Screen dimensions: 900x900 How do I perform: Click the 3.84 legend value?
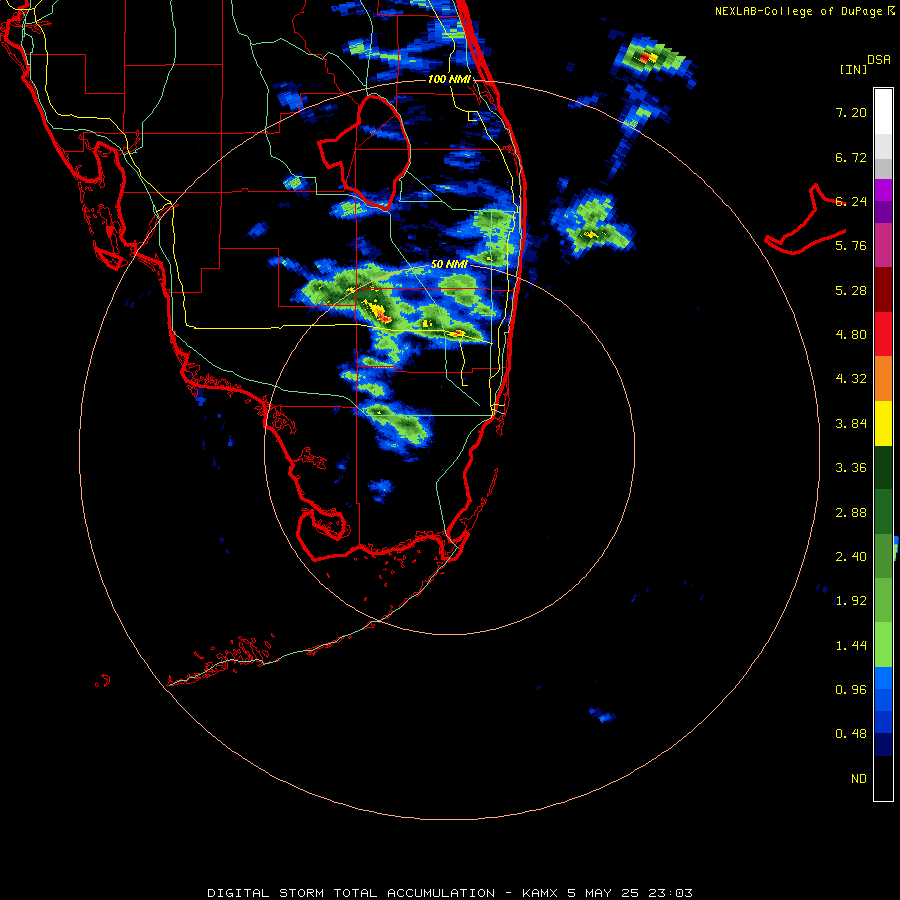[851, 424]
